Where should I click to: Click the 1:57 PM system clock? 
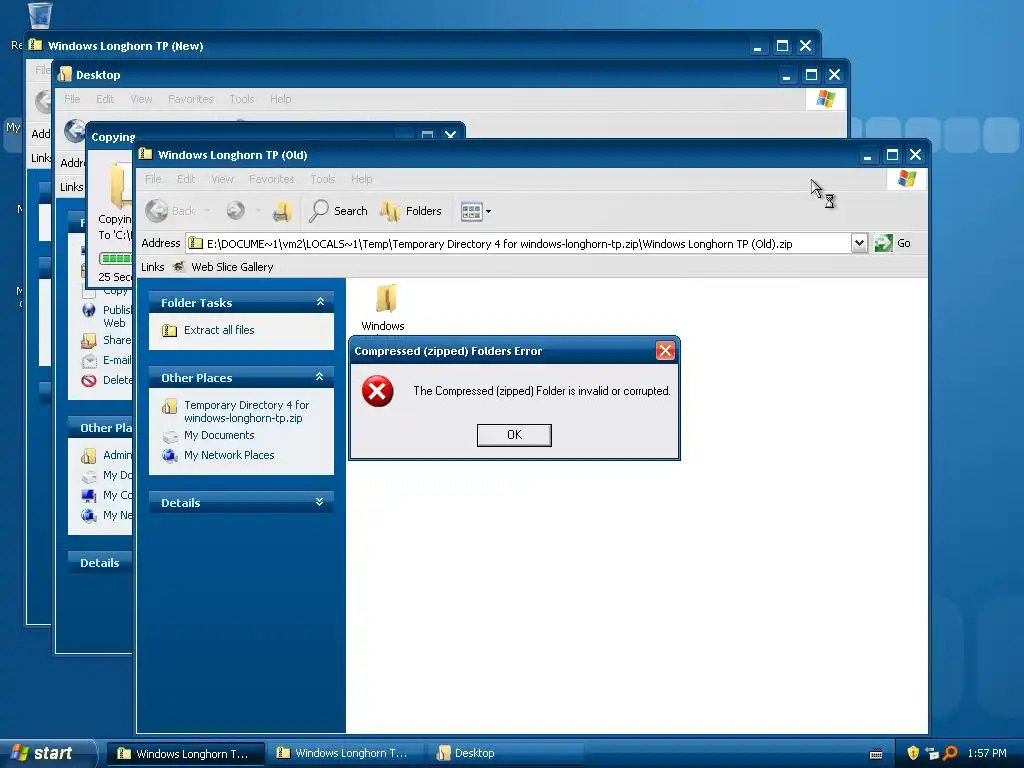click(x=987, y=753)
